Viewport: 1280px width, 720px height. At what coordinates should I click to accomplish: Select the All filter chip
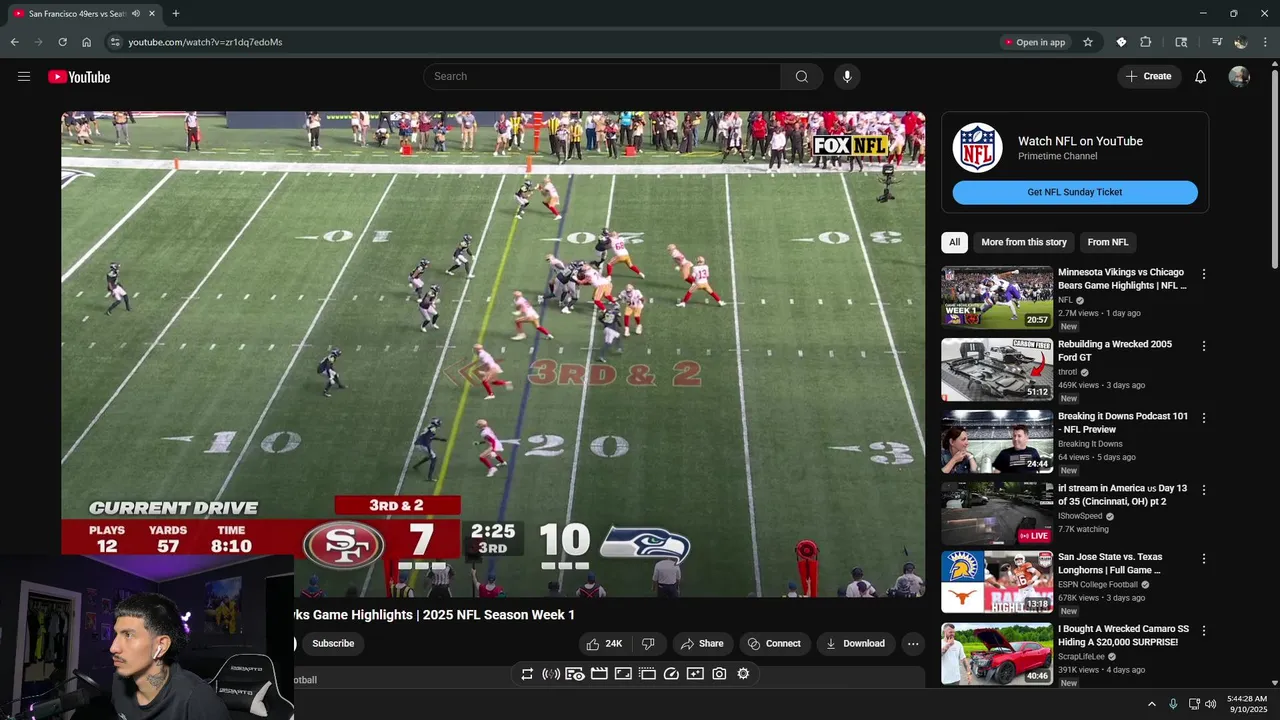(x=955, y=242)
